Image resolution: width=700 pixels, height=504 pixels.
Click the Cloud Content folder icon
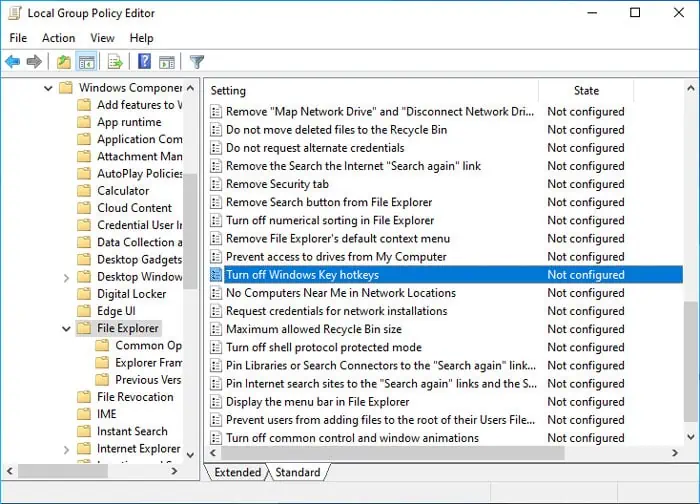coord(84,208)
